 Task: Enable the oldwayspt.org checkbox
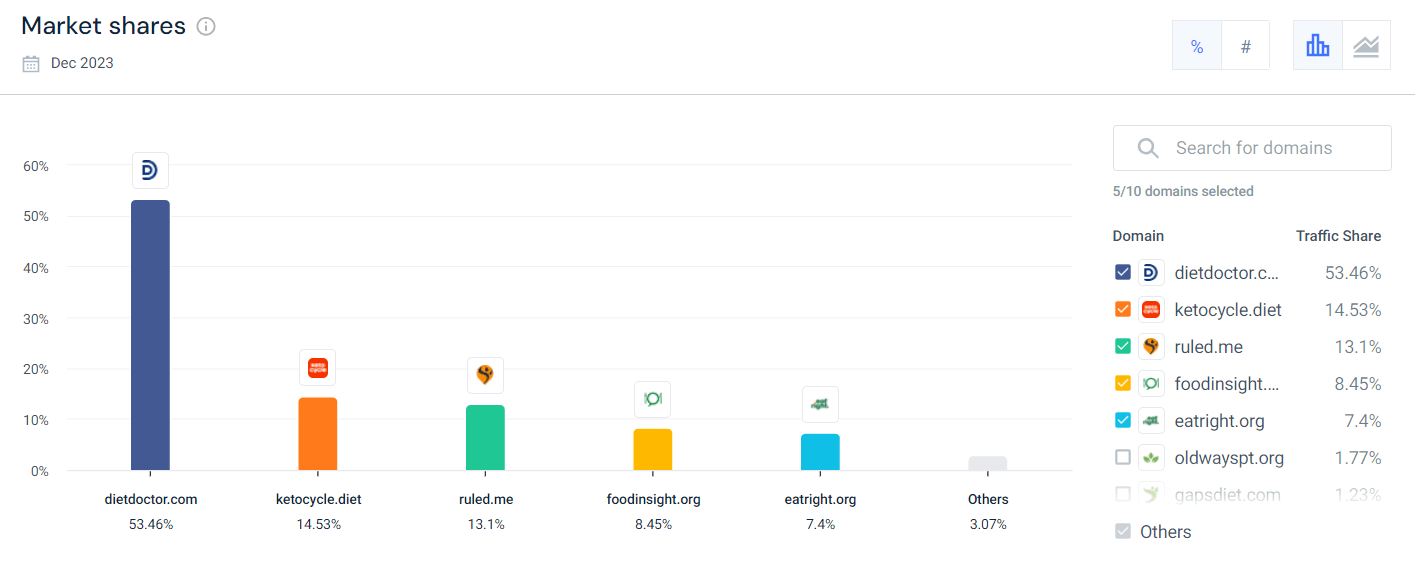1123,457
